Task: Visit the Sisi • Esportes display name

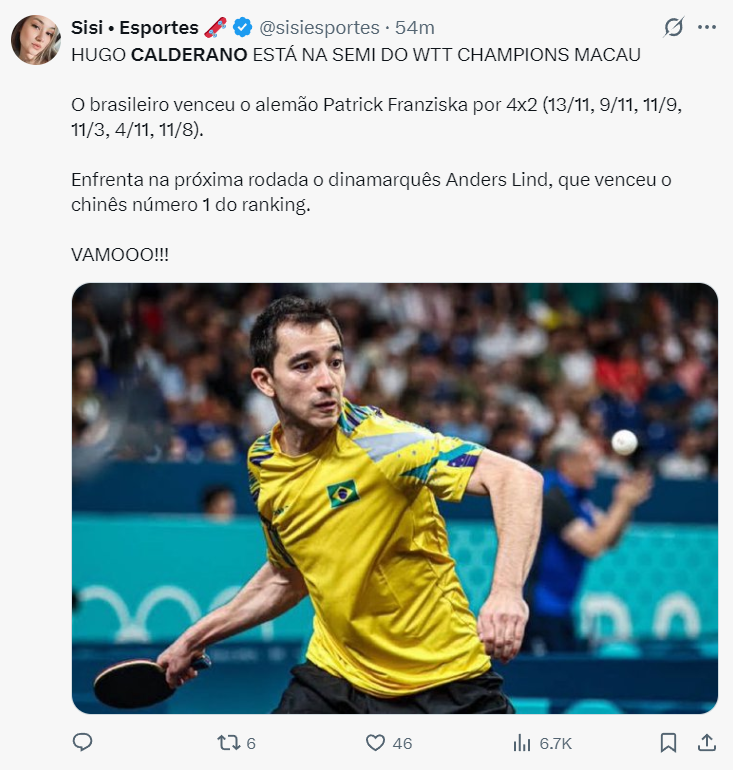Action: [x=135, y=28]
